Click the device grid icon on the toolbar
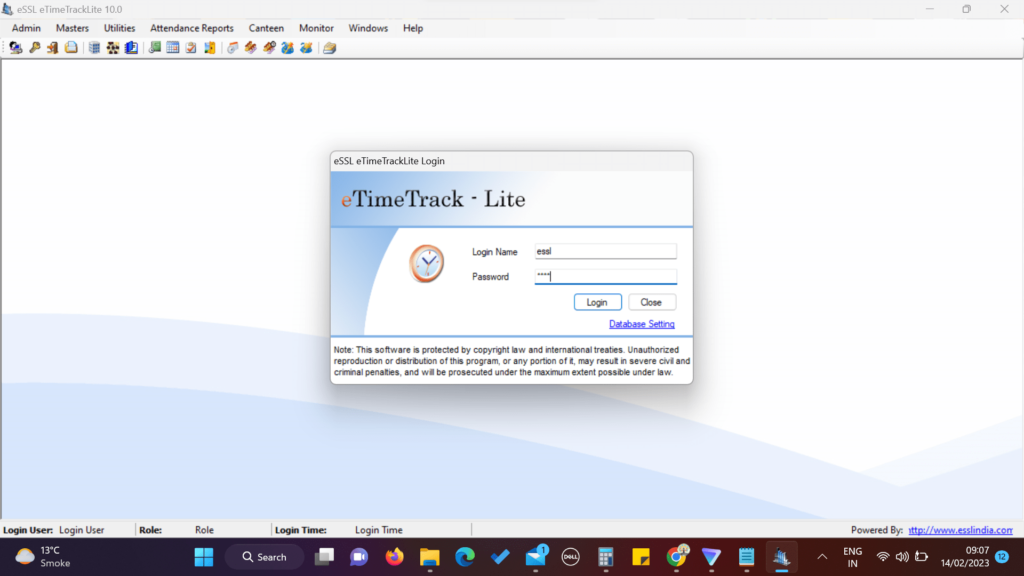Screen dimensions: 1024x576 coord(96,47)
